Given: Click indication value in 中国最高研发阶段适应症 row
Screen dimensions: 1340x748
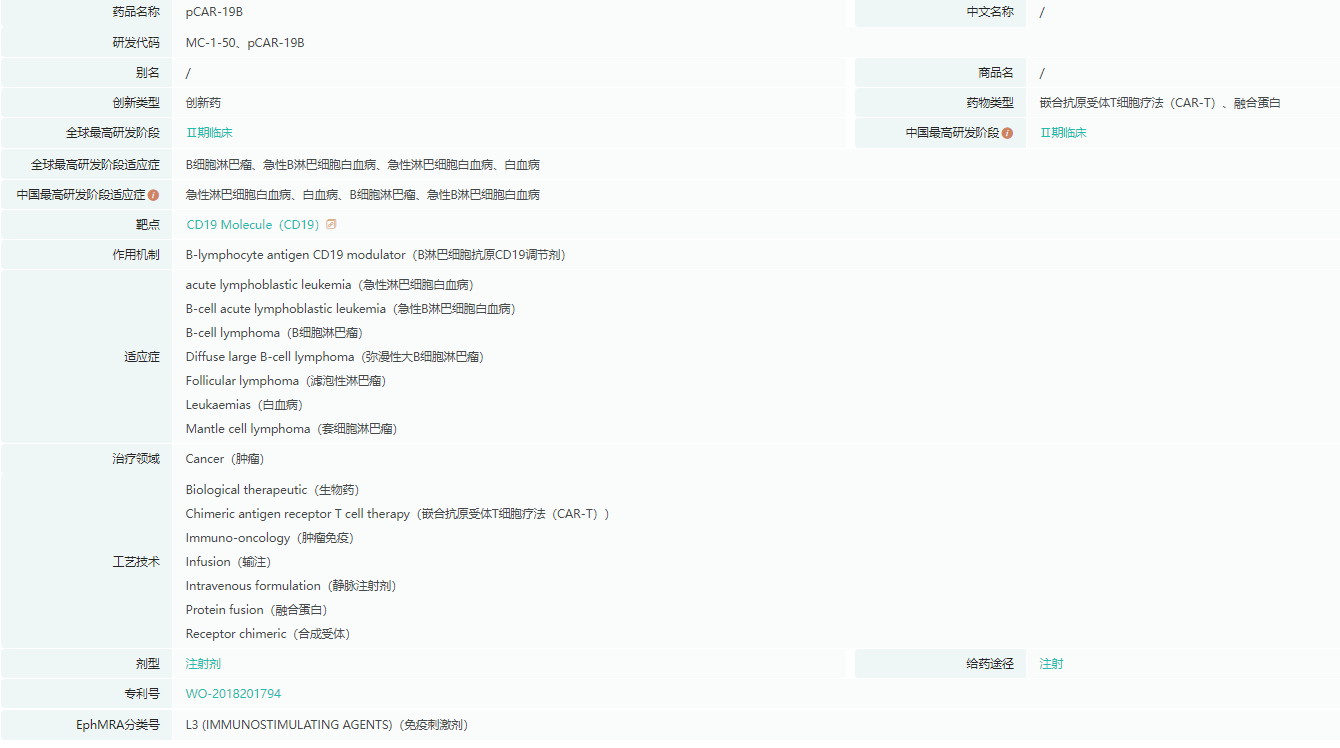Looking at the screenshot, I should (363, 195).
